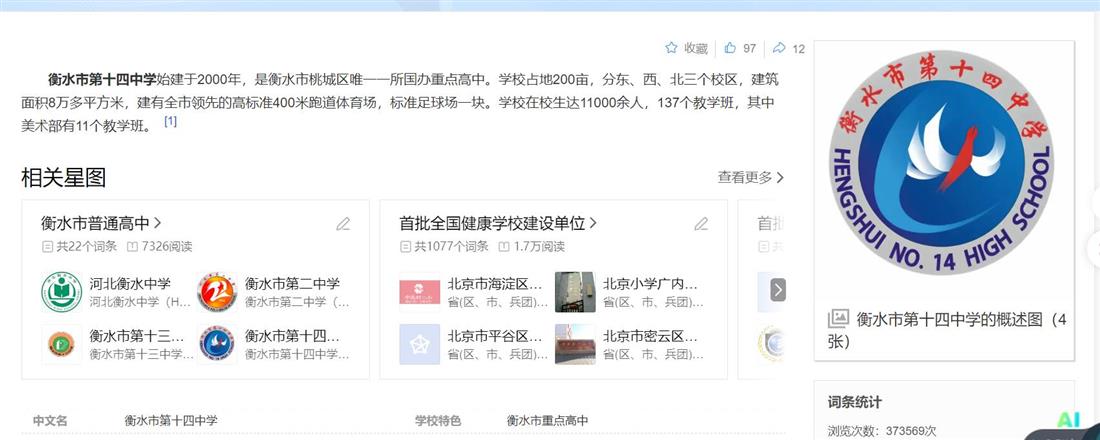Click the 学校特色 value 衡水市重点高中
Image resolution: width=1100 pixels, height=440 pixels.
tap(547, 420)
